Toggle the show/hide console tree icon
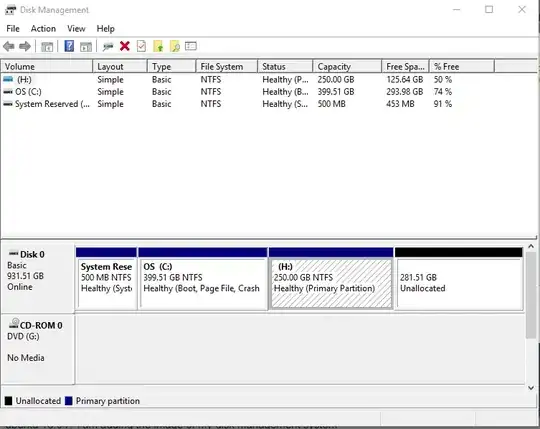Image resolution: width=540 pixels, height=429 pixels. (47, 46)
